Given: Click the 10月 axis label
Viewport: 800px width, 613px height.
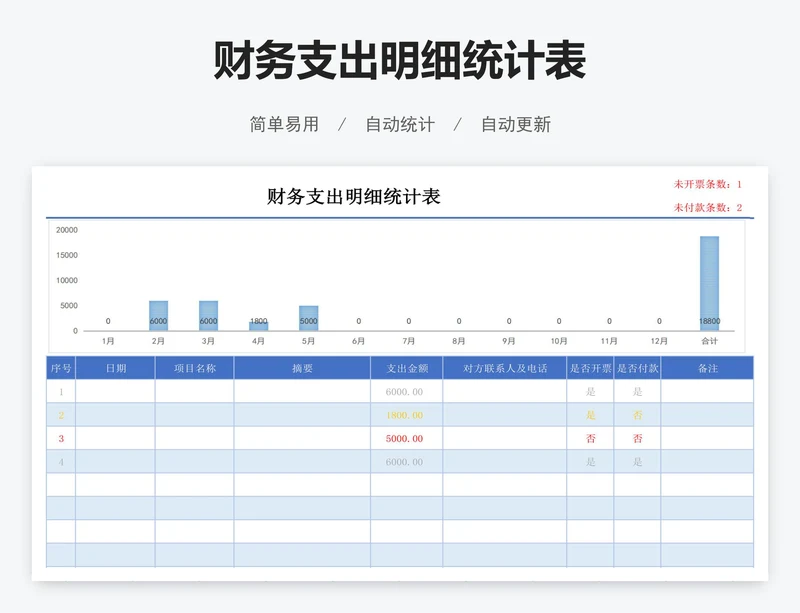Looking at the screenshot, I should [x=559, y=341].
